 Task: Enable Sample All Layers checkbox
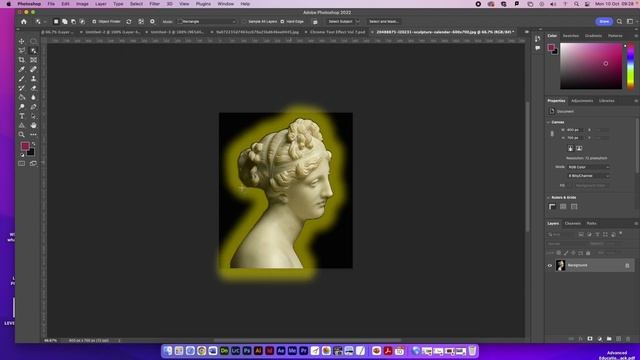(244, 22)
